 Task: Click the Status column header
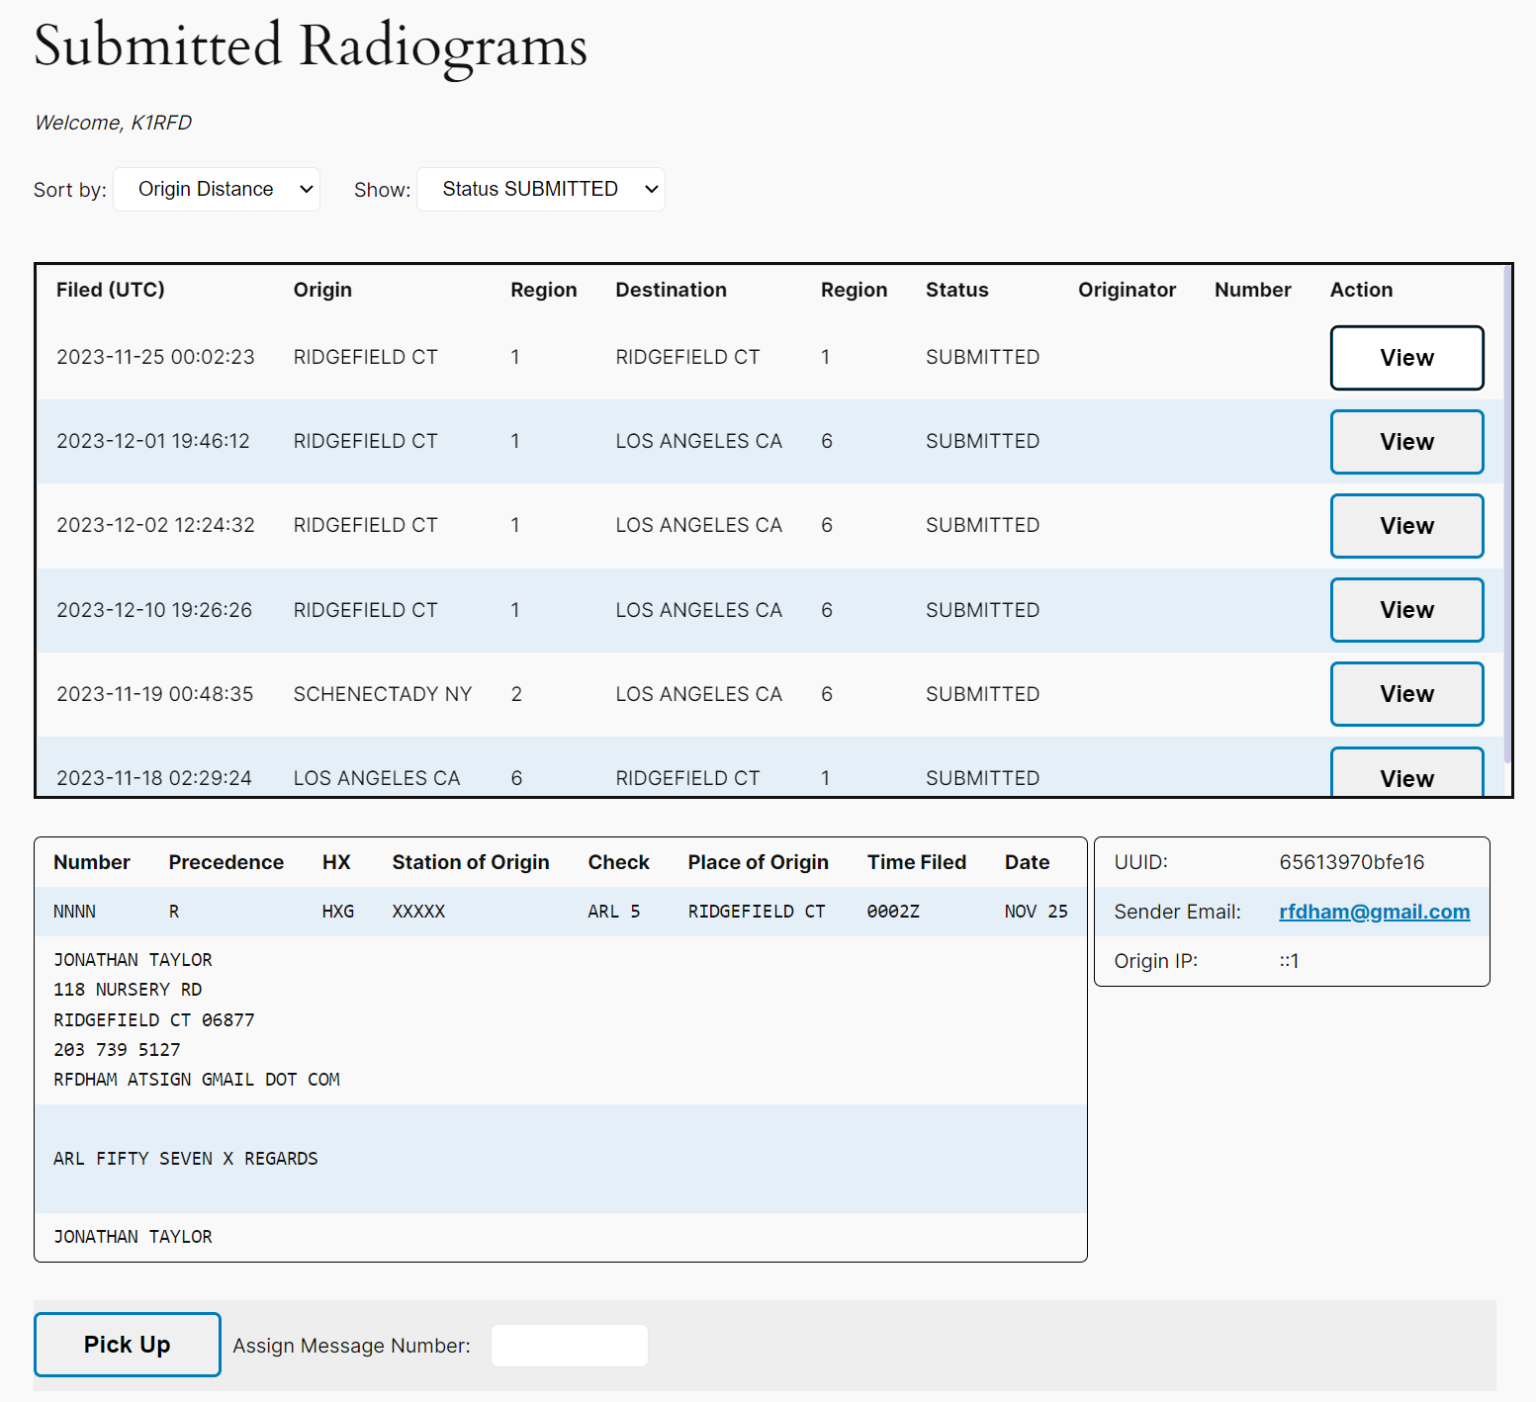(956, 290)
